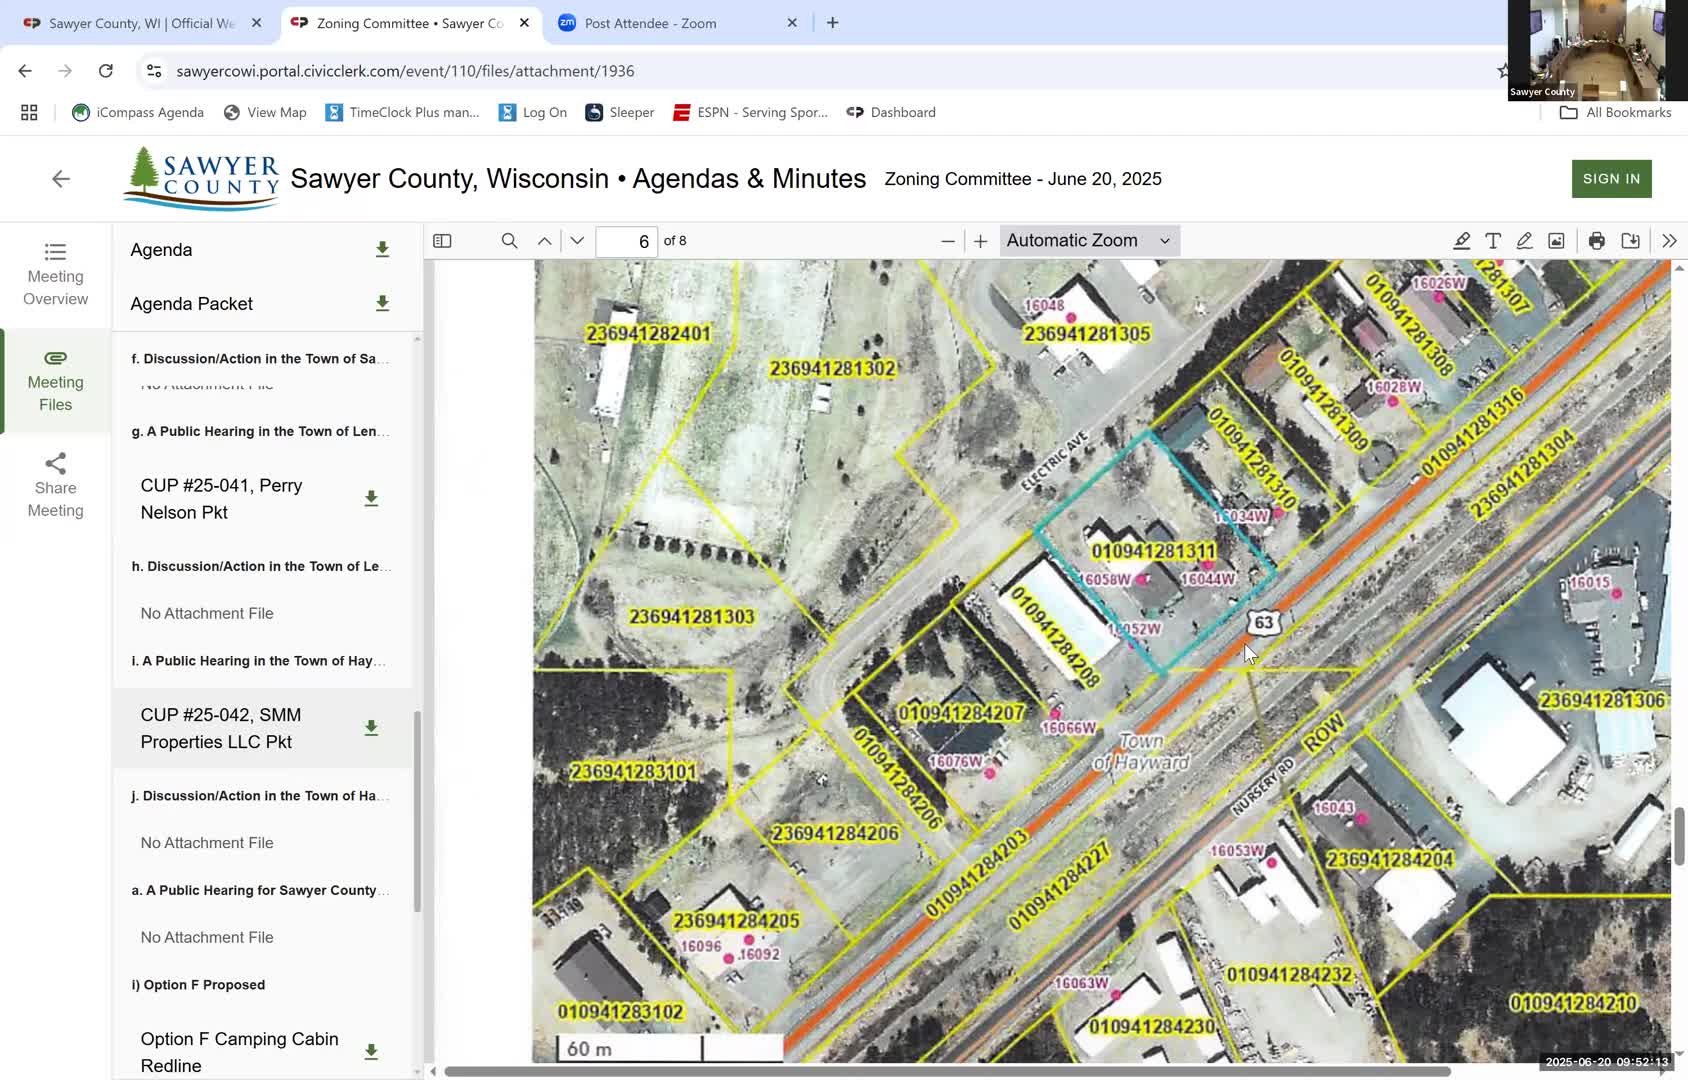
Task: Download CUP #25-041 Perry Nelson Pkt
Action: pyautogui.click(x=371, y=498)
